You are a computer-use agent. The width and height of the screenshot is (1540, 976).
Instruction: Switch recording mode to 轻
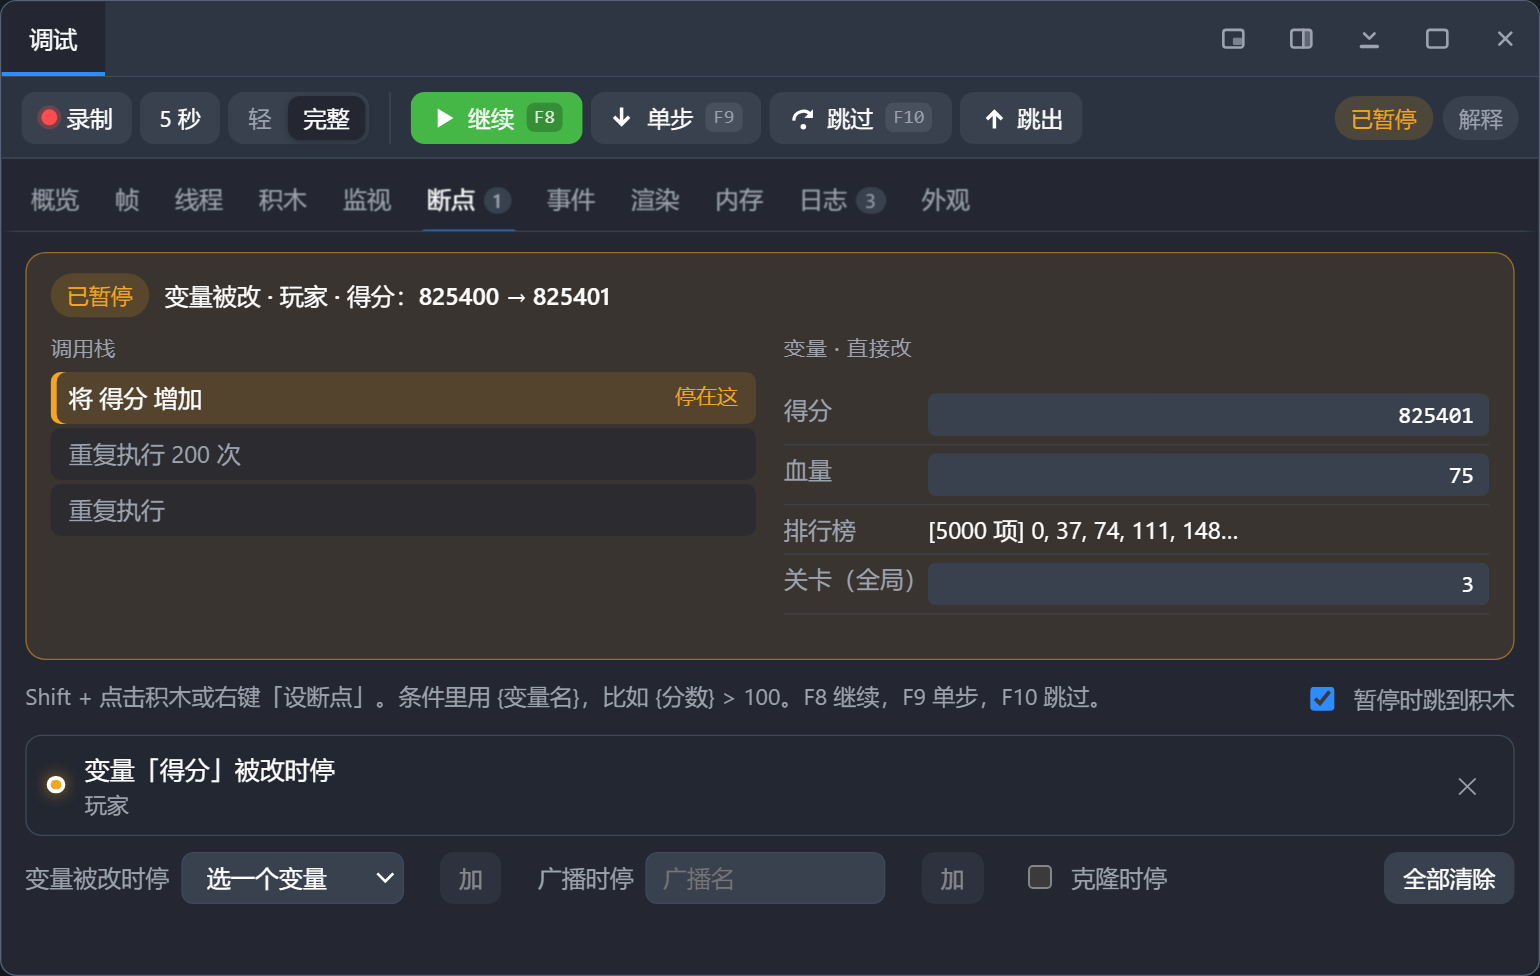pos(260,119)
